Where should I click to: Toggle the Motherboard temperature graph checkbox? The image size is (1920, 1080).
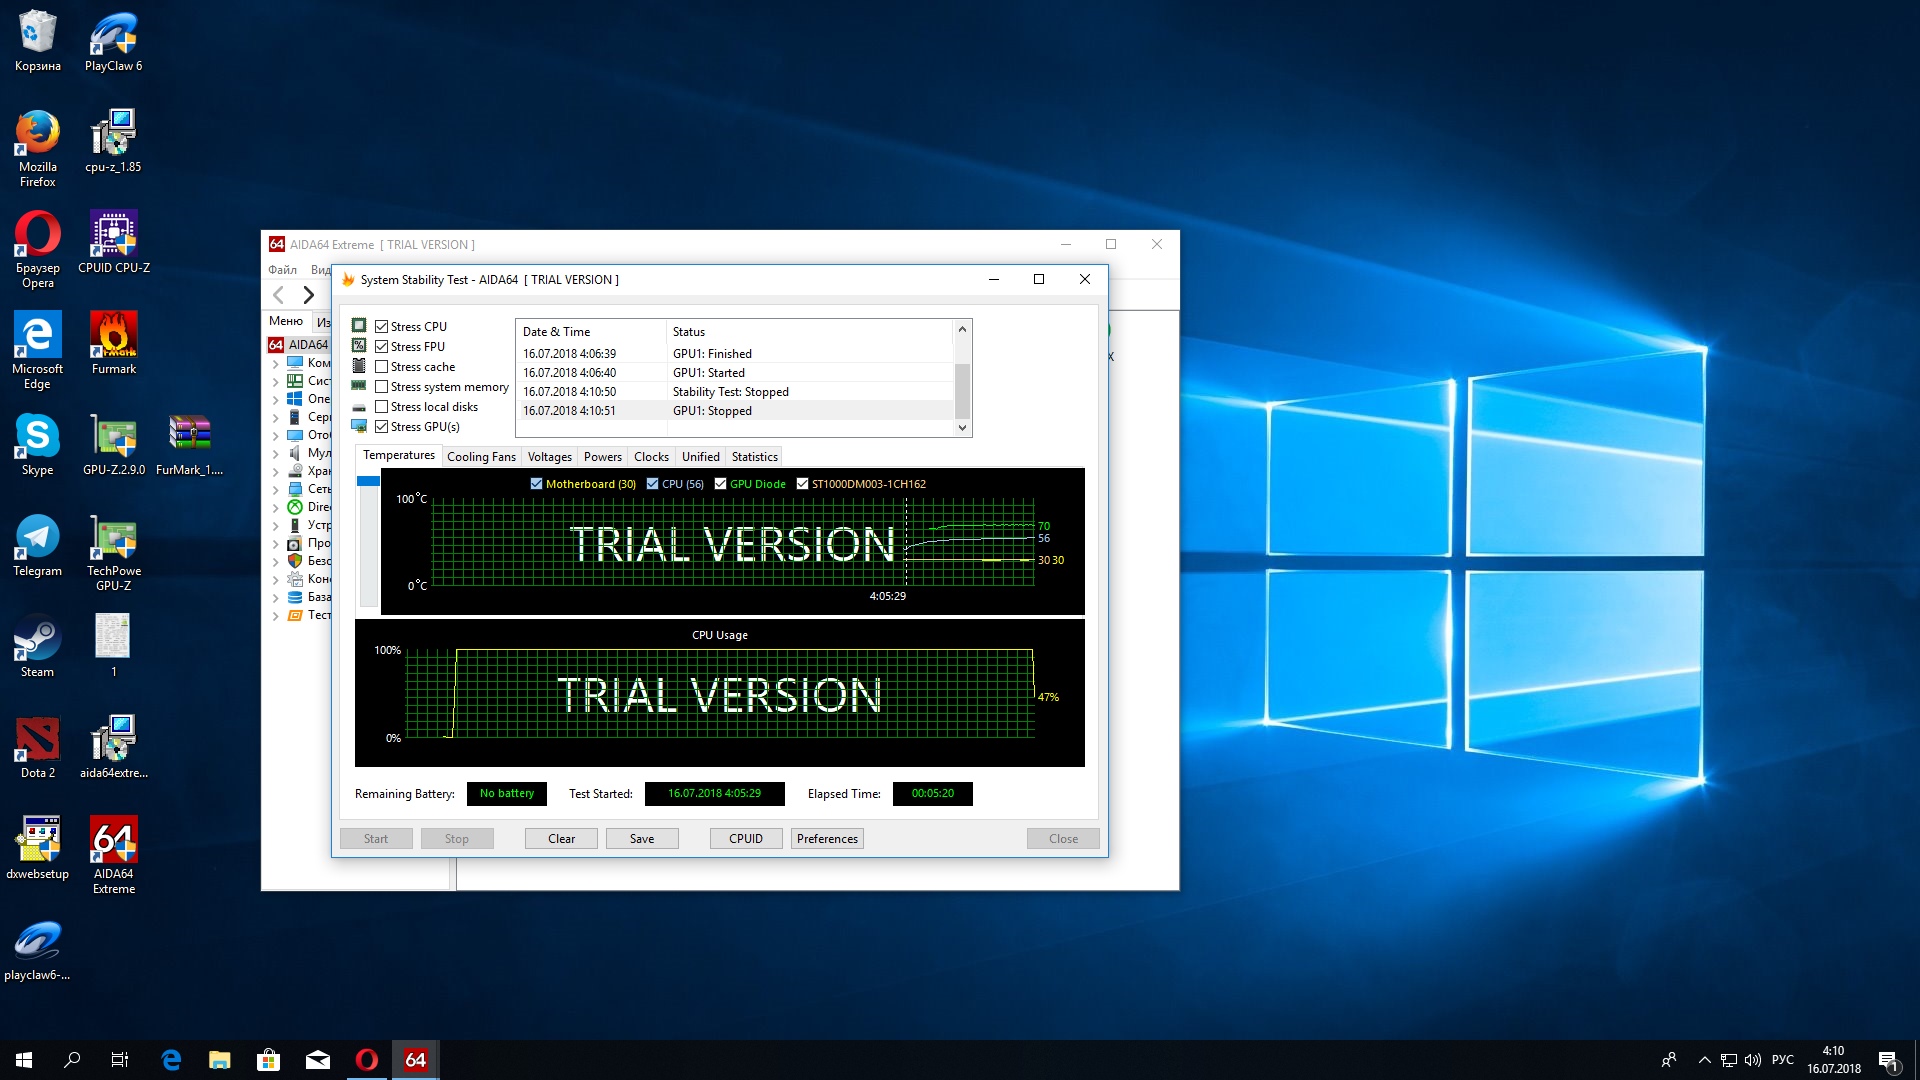coord(536,484)
